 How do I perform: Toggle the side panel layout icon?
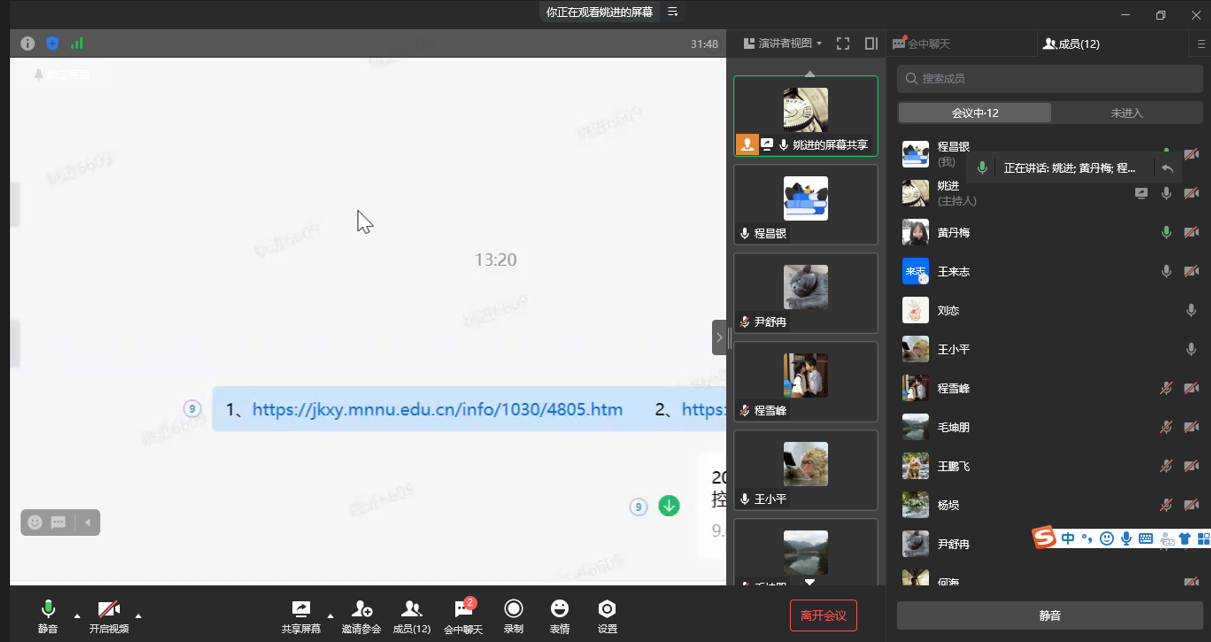tap(871, 44)
